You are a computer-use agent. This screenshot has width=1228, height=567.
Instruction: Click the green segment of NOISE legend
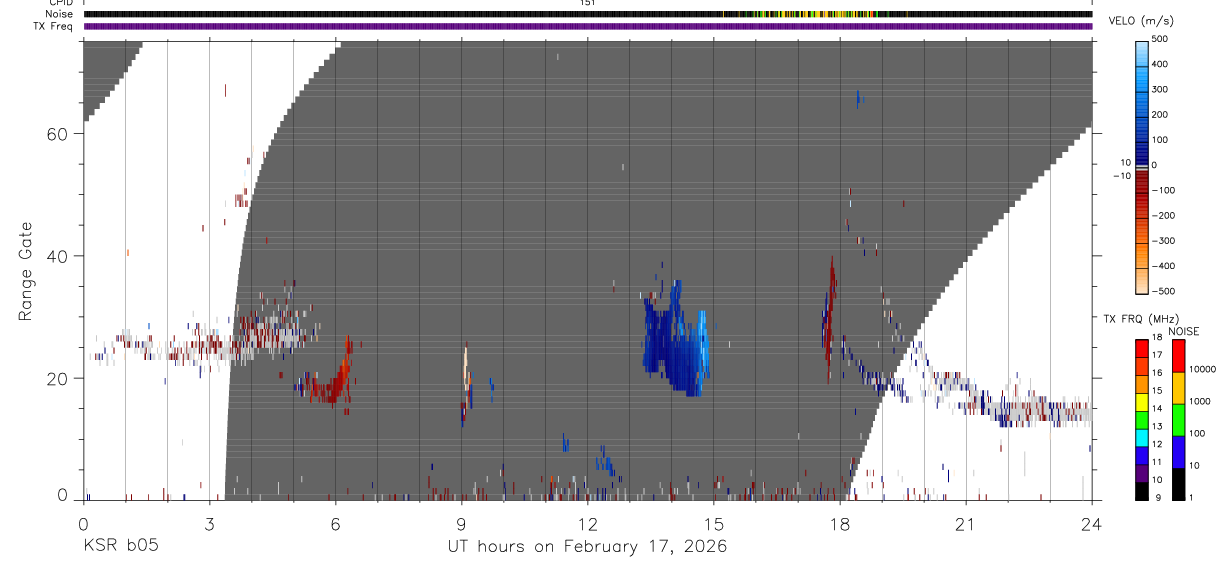coord(1179,420)
